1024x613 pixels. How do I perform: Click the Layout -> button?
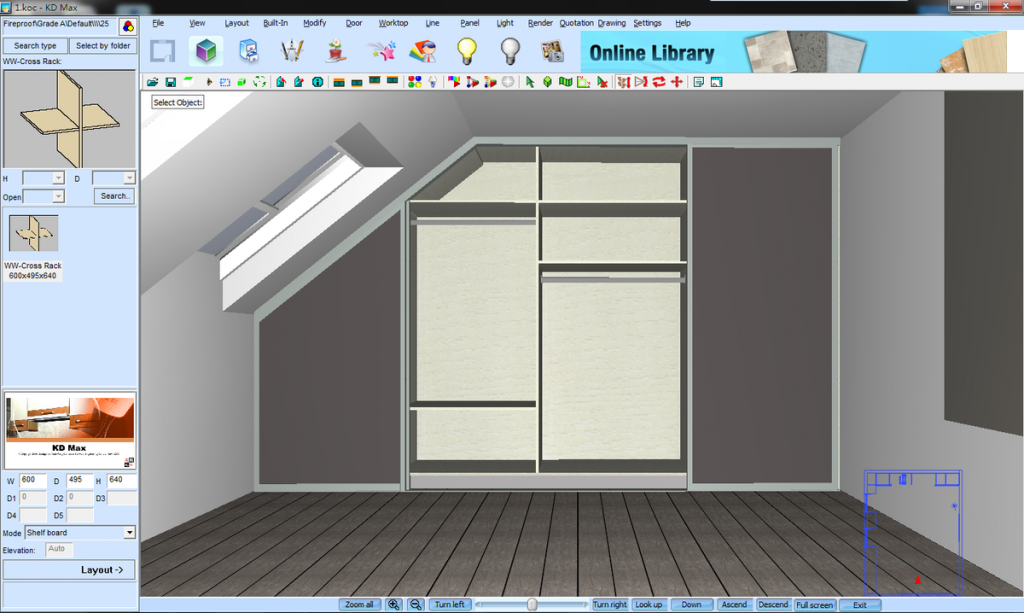pyautogui.click(x=69, y=570)
